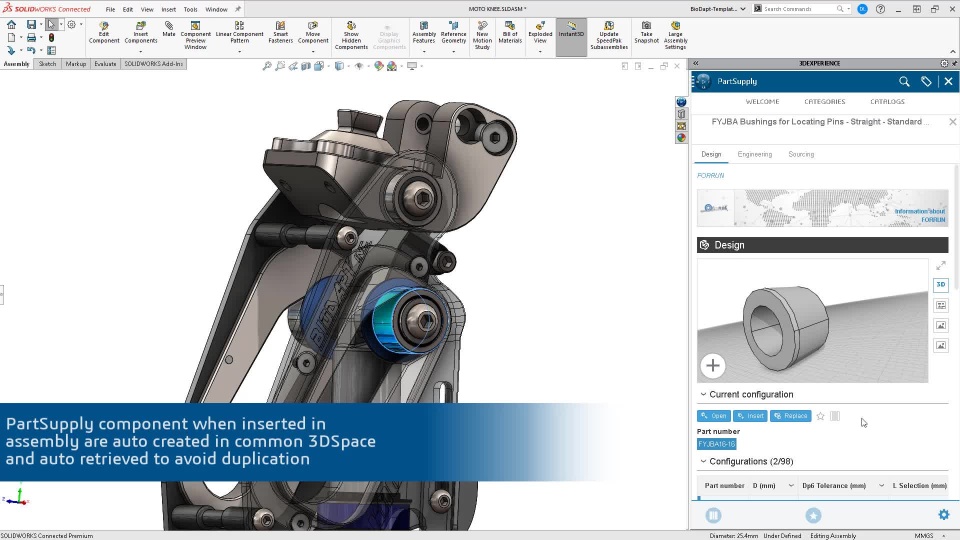The width and height of the screenshot is (960, 540).
Task: Switch to the Engineering tab
Action: click(x=754, y=155)
